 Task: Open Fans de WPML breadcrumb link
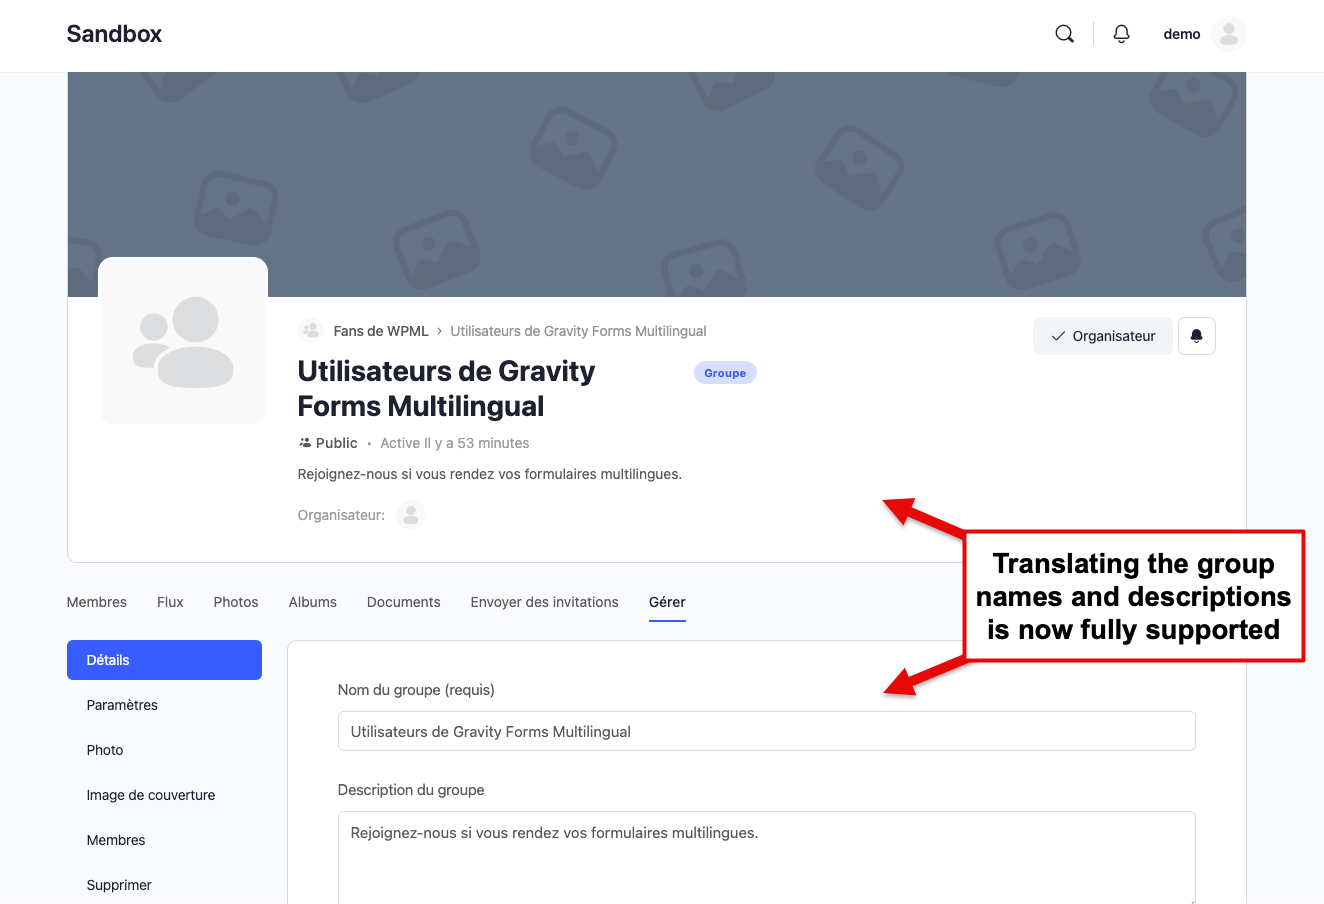click(x=381, y=331)
